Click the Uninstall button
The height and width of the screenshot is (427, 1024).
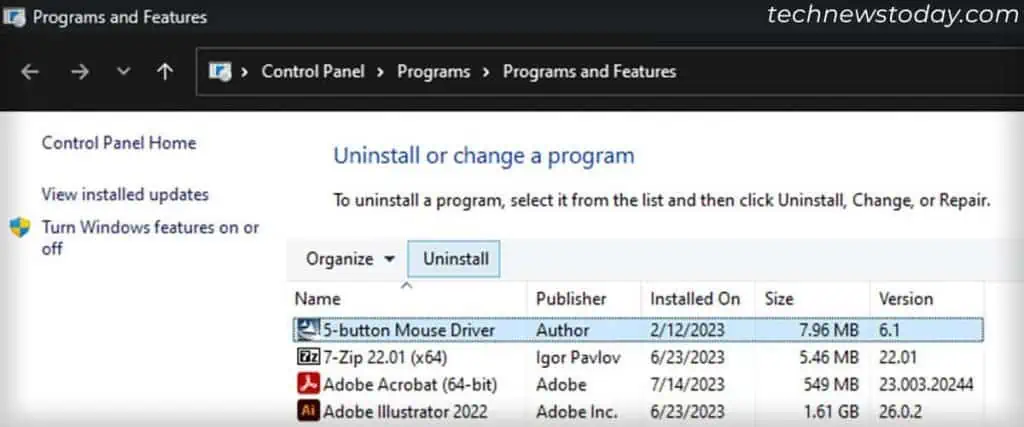(x=455, y=259)
